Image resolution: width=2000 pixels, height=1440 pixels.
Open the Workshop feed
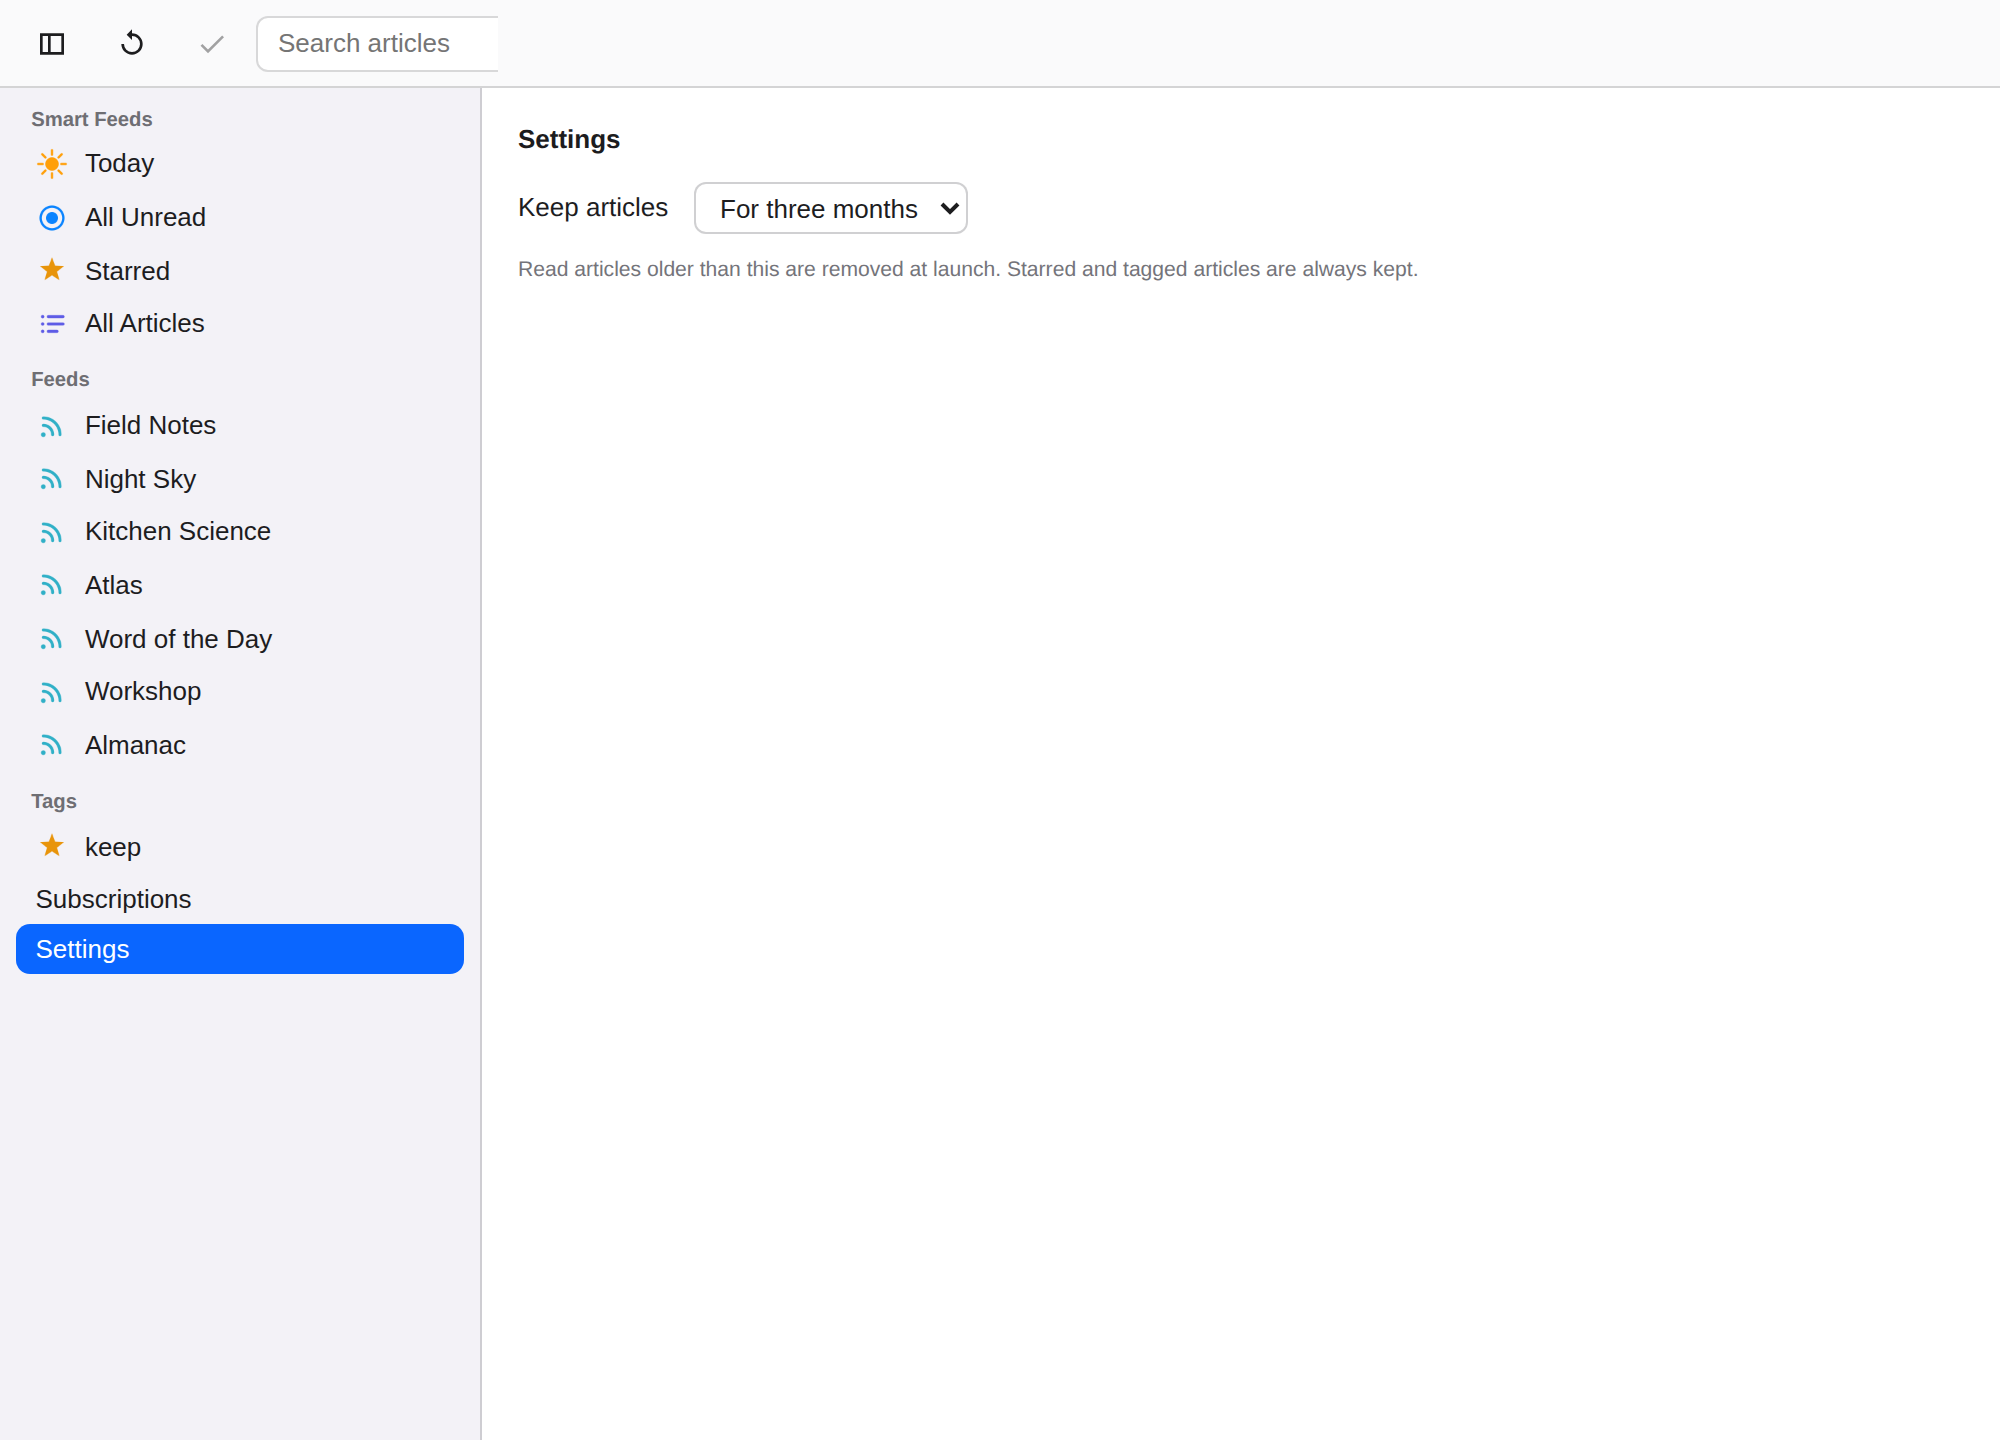pos(240,692)
